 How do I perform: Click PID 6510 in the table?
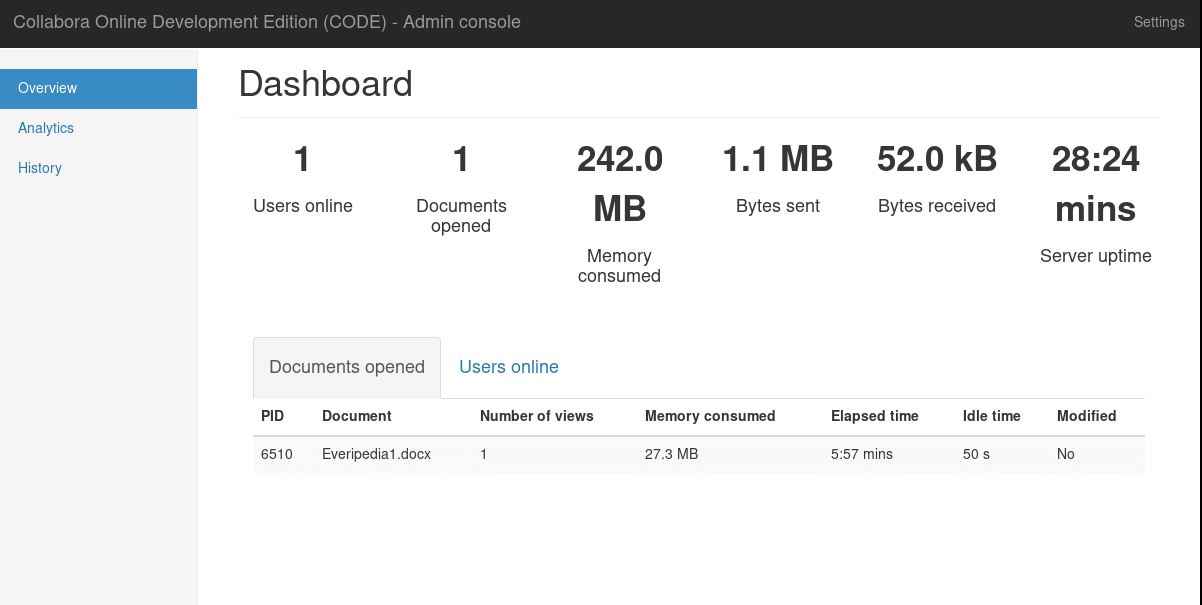coord(277,454)
